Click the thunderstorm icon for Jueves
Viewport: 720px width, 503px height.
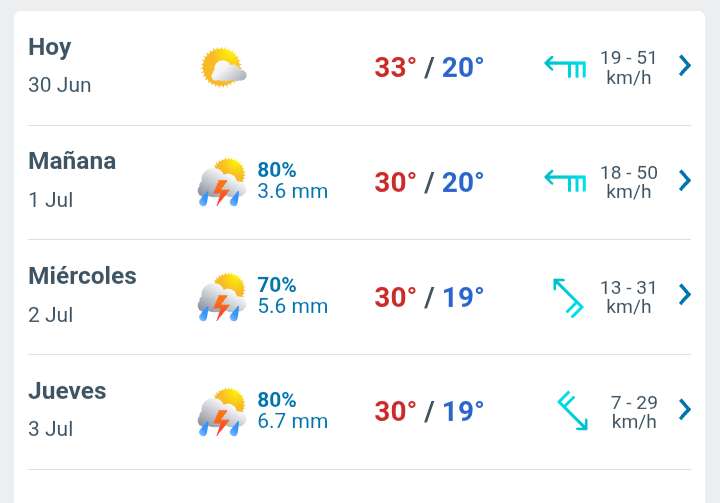(x=222, y=412)
